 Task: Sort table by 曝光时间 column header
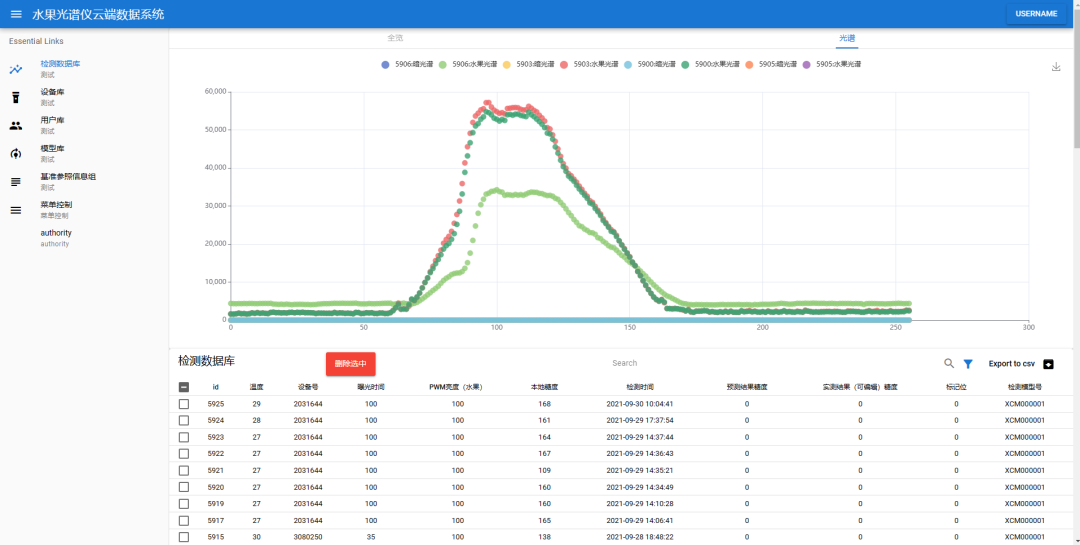coord(371,387)
